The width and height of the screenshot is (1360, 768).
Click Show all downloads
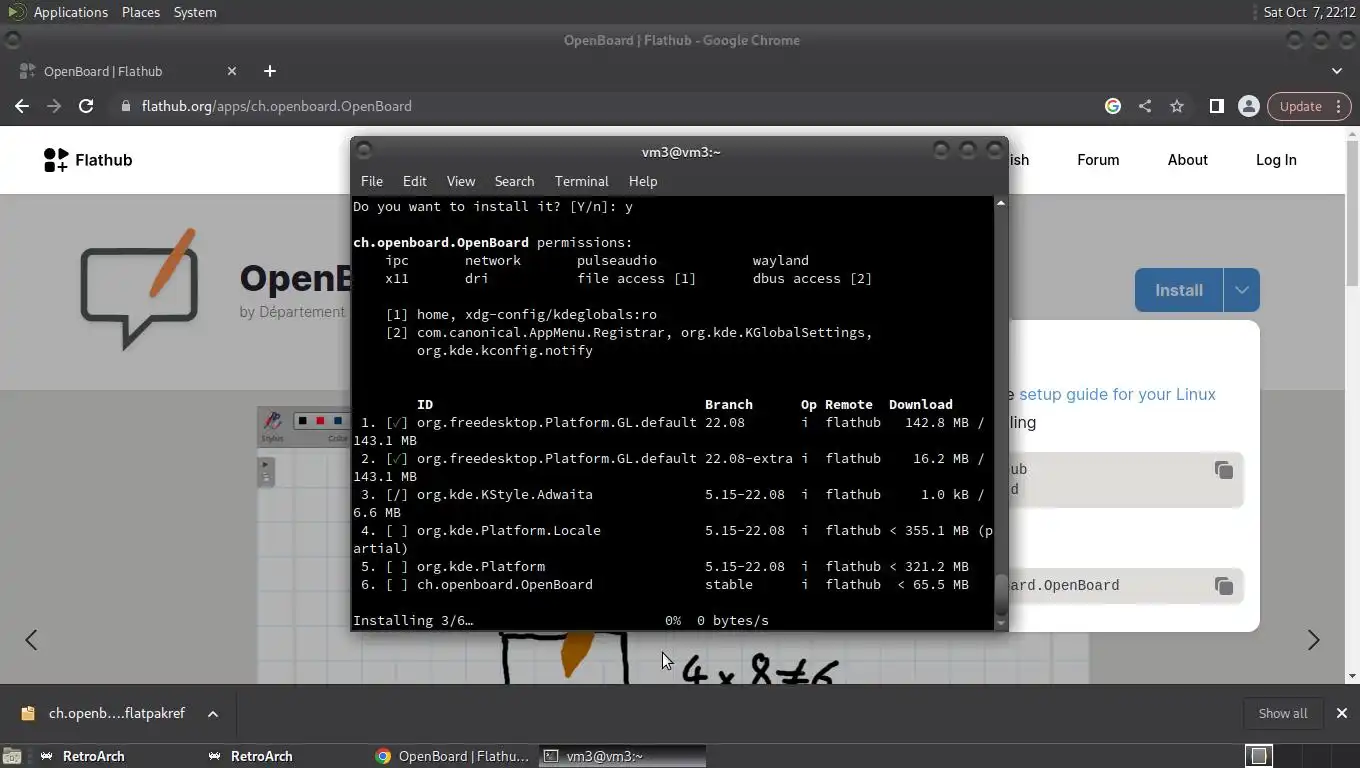[x=1282, y=713]
